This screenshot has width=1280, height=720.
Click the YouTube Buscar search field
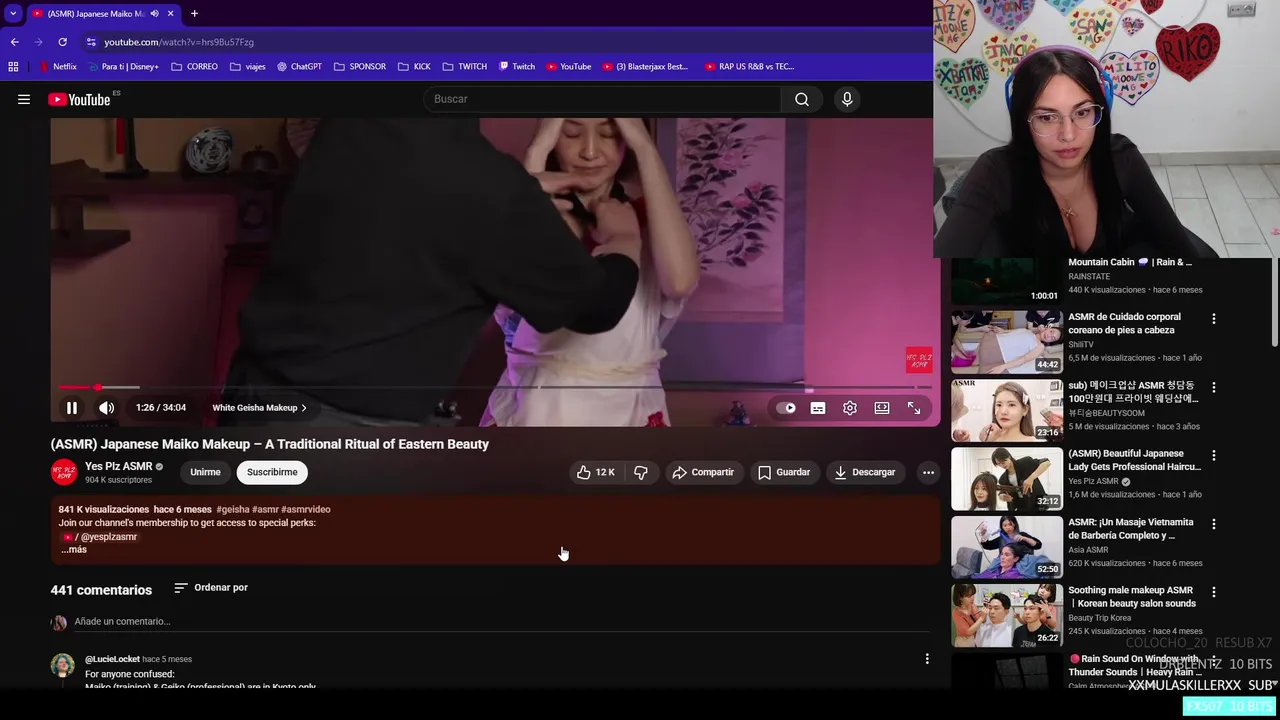click(x=603, y=99)
